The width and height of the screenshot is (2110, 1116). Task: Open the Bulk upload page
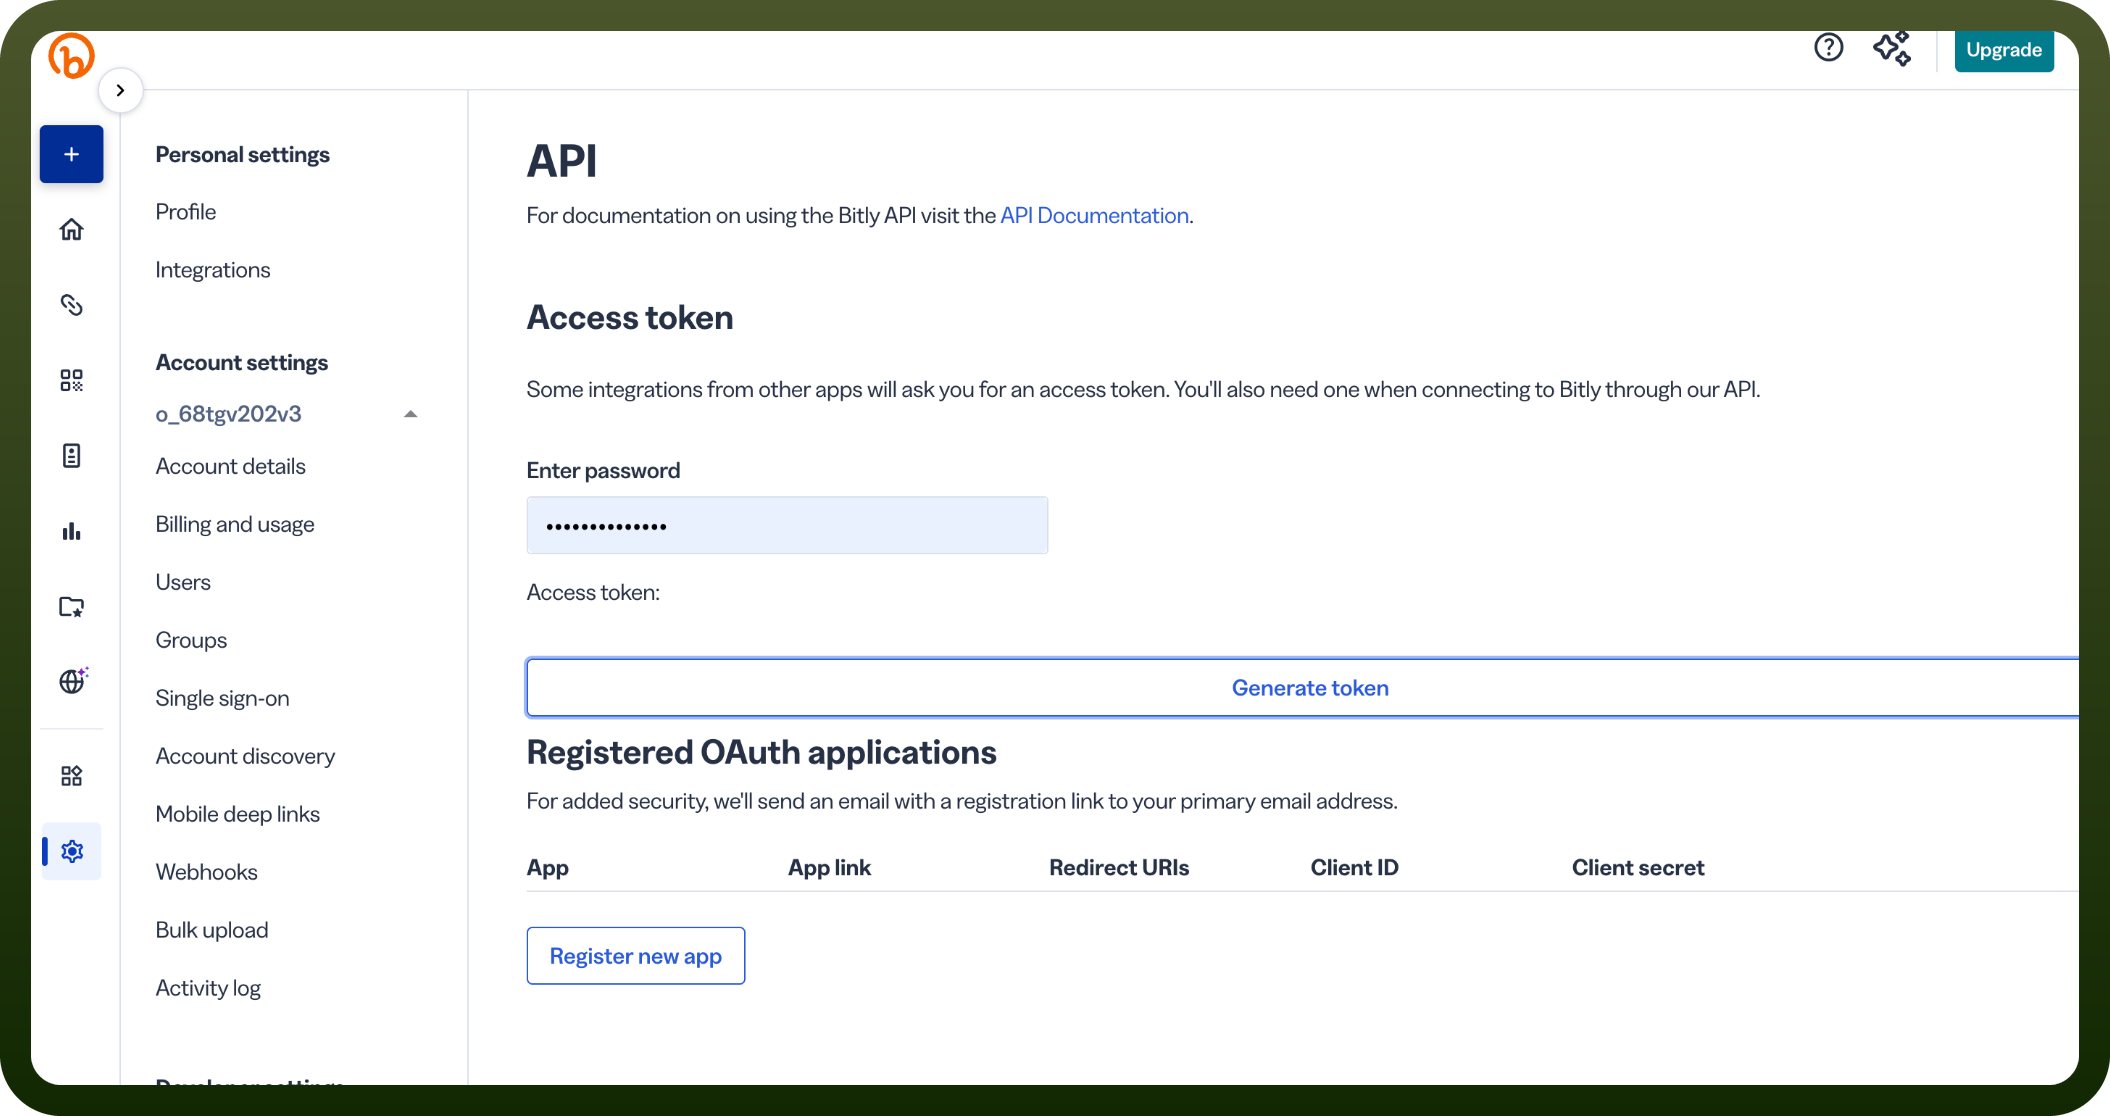tap(212, 930)
